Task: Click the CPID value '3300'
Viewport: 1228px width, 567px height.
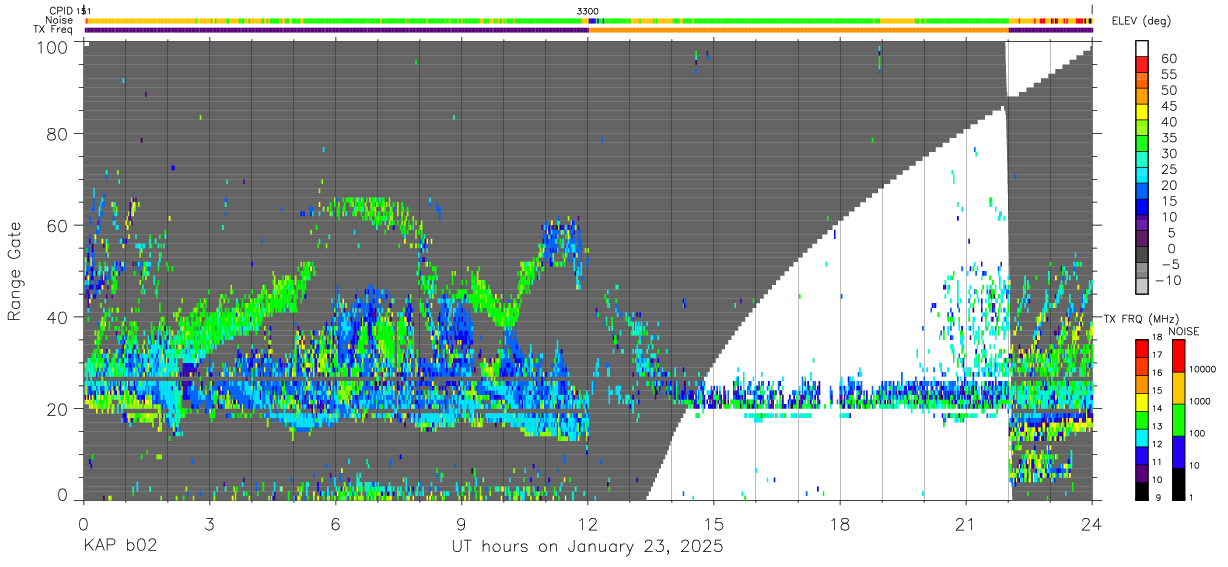Action: pyautogui.click(x=588, y=11)
